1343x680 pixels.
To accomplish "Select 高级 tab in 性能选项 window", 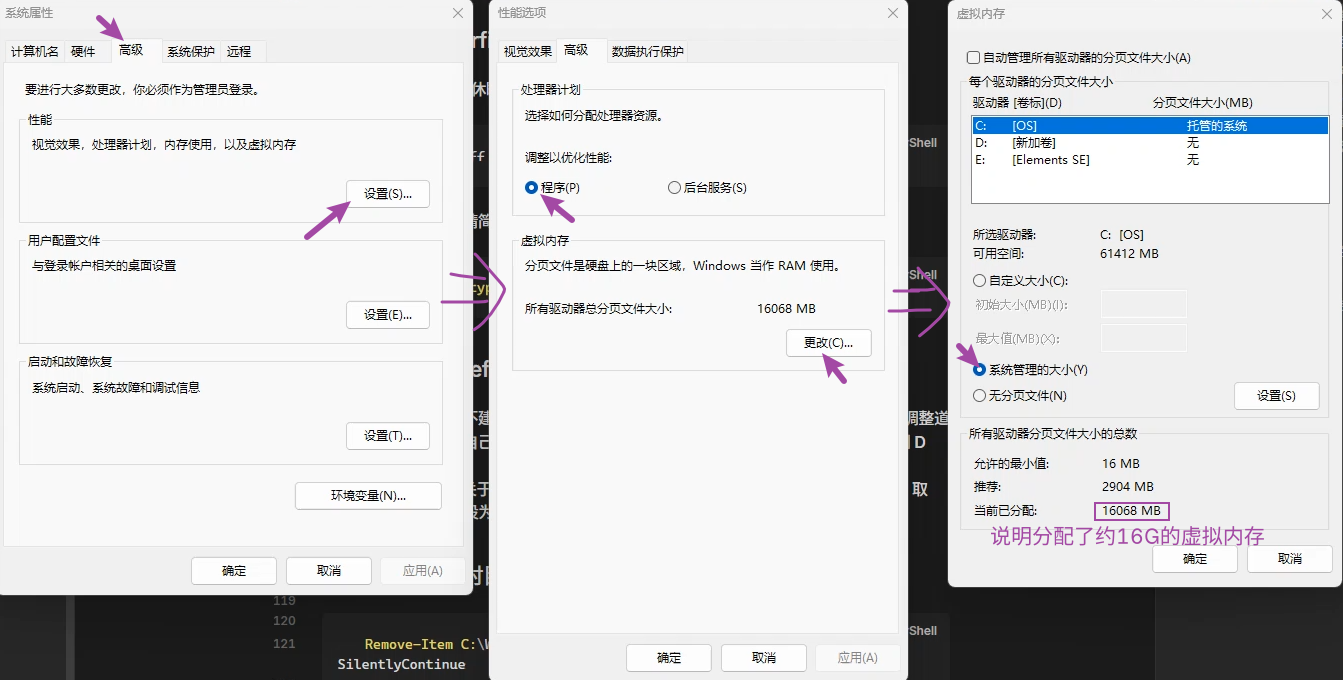I will coord(576,50).
